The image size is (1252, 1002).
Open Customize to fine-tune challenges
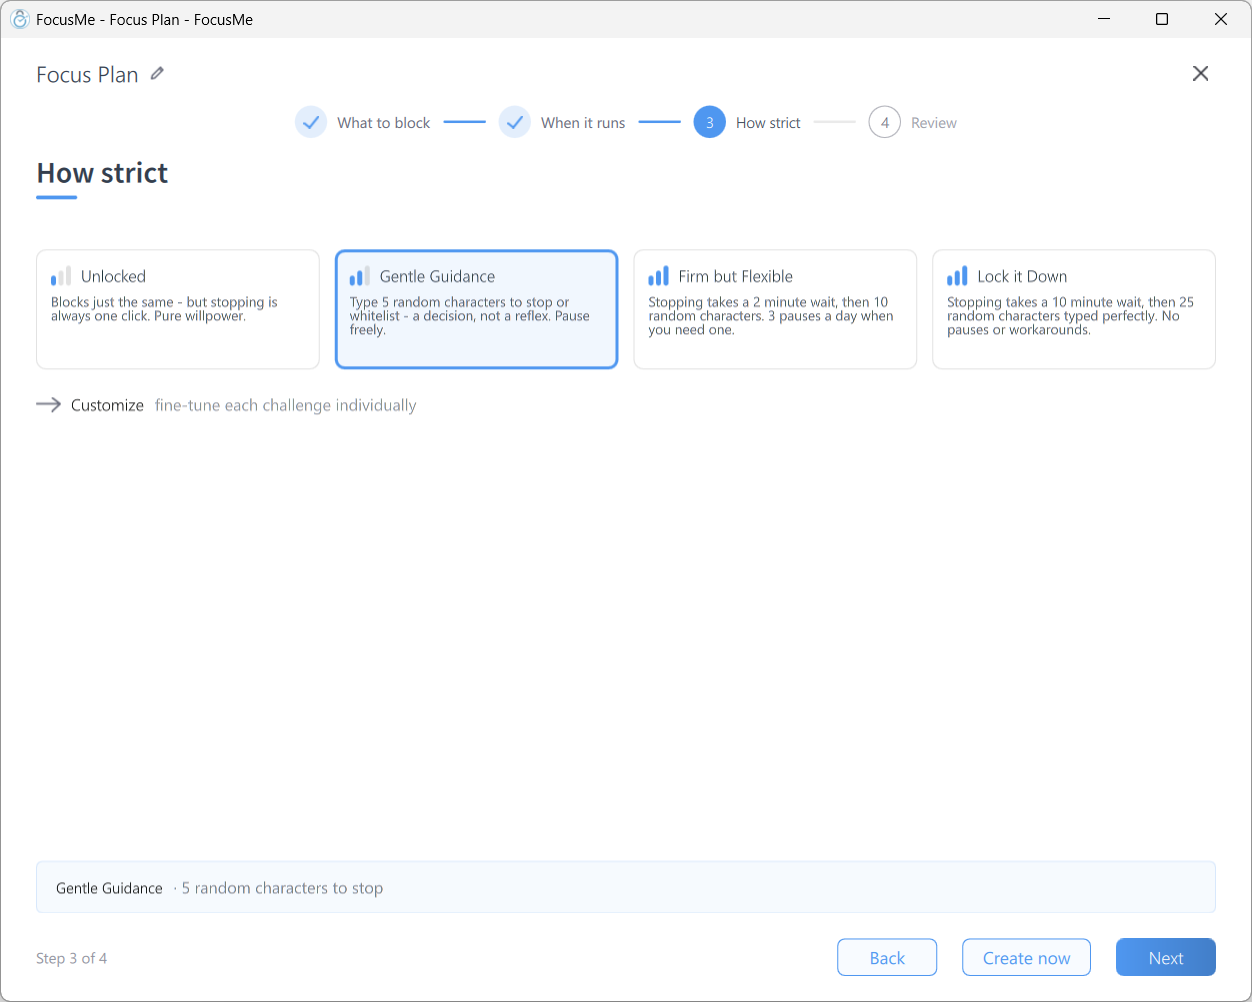tap(107, 405)
